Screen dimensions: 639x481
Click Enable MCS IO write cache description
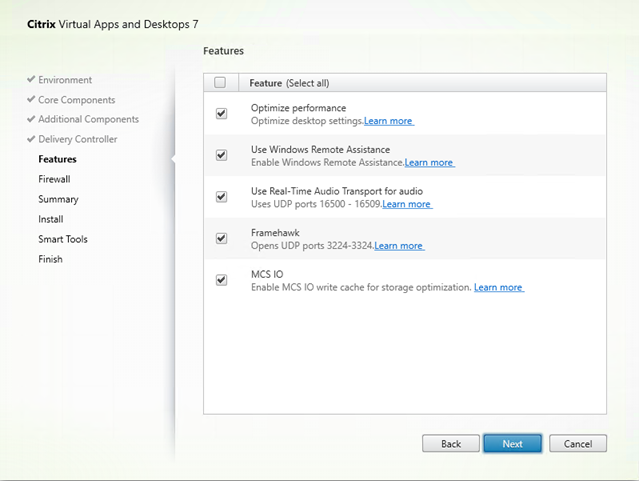tap(361, 287)
